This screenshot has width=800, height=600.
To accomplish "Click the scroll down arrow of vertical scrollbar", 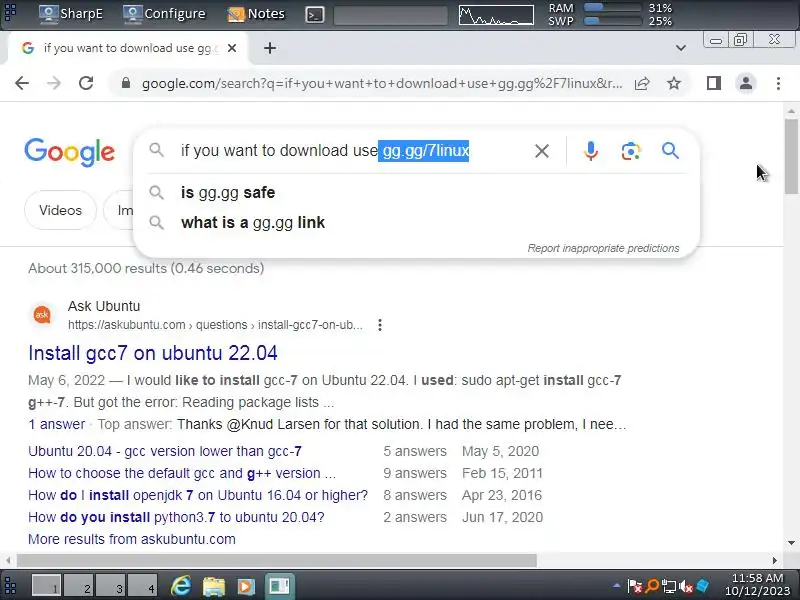I will click(791, 543).
